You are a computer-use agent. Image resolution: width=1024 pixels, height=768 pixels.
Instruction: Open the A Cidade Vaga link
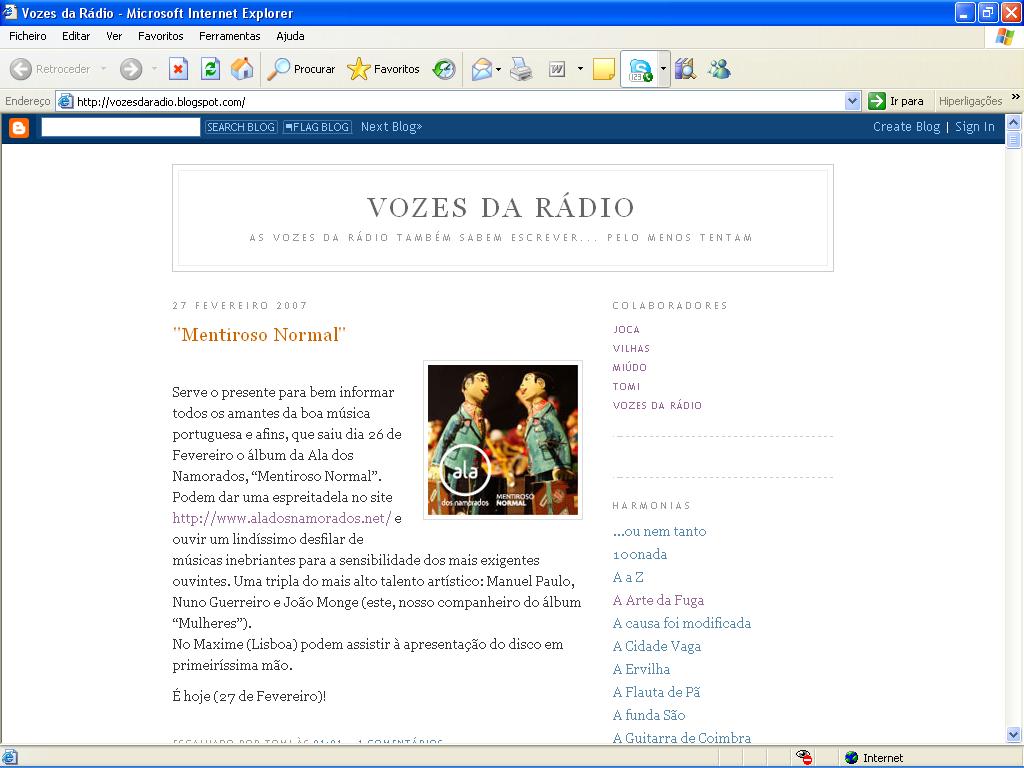point(657,646)
